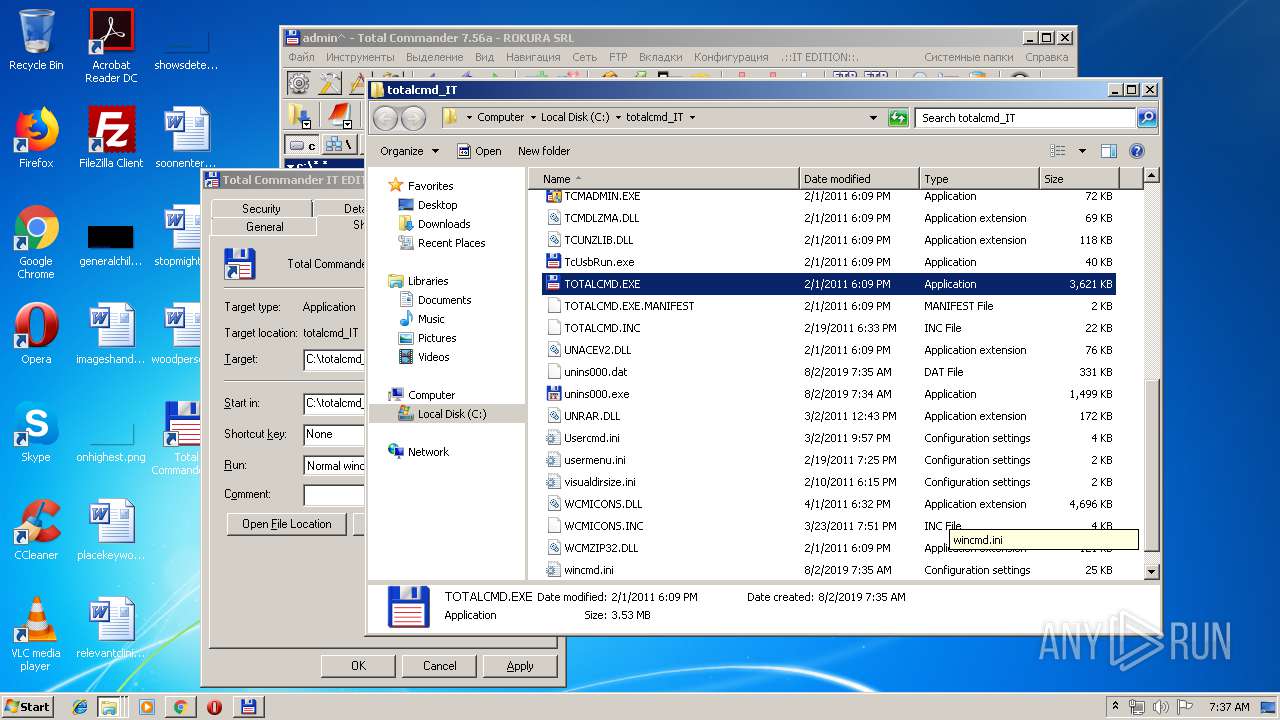This screenshot has width=1280, height=720.
Task: Click file list vertical scrollbar thumb
Action: pyautogui.click(x=1151, y=466)
